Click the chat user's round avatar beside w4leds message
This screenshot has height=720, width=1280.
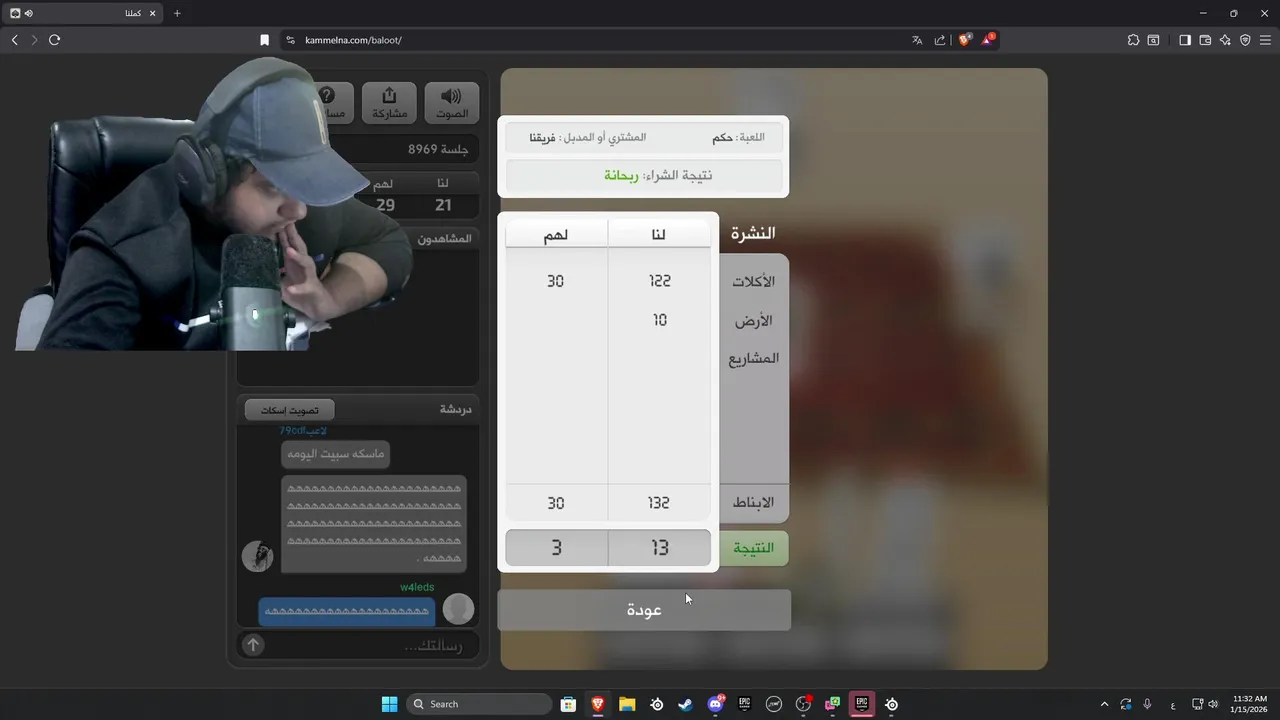(458, 608)
